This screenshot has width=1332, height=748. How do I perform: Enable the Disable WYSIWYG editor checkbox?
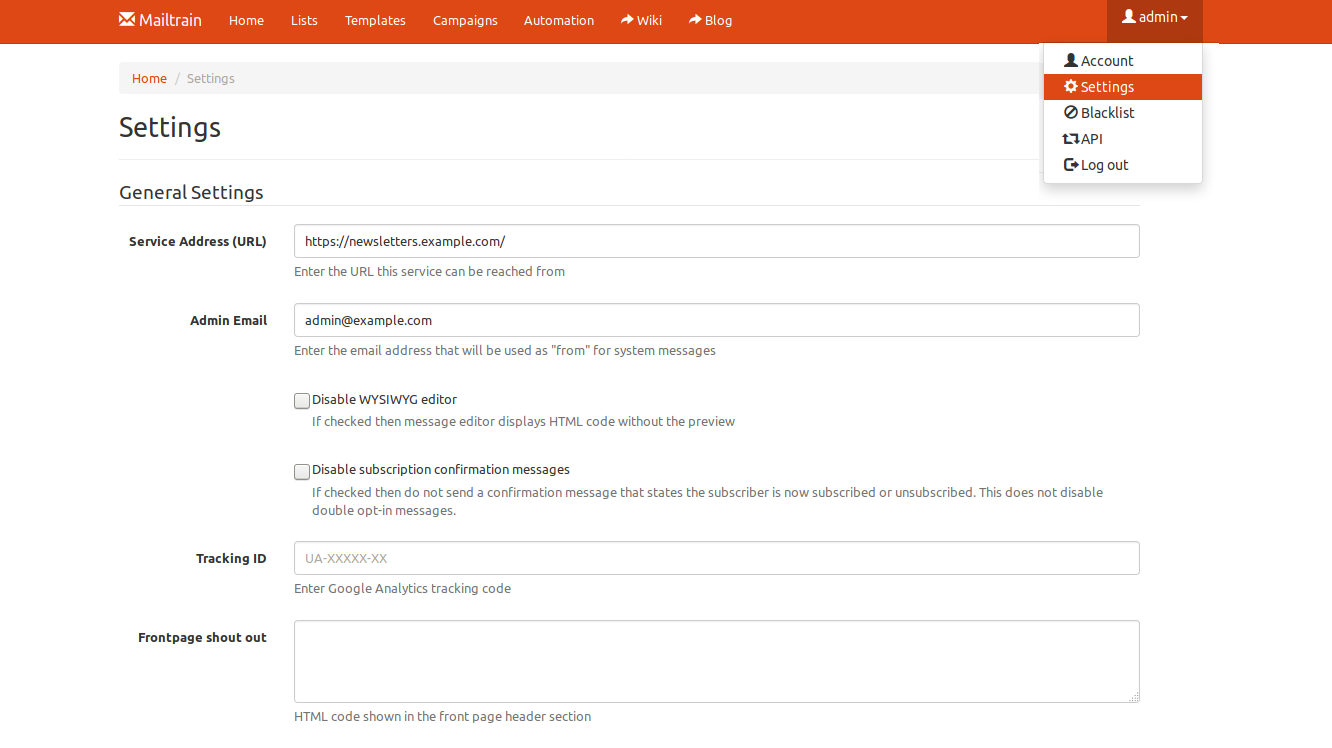(x=302, y=400)
